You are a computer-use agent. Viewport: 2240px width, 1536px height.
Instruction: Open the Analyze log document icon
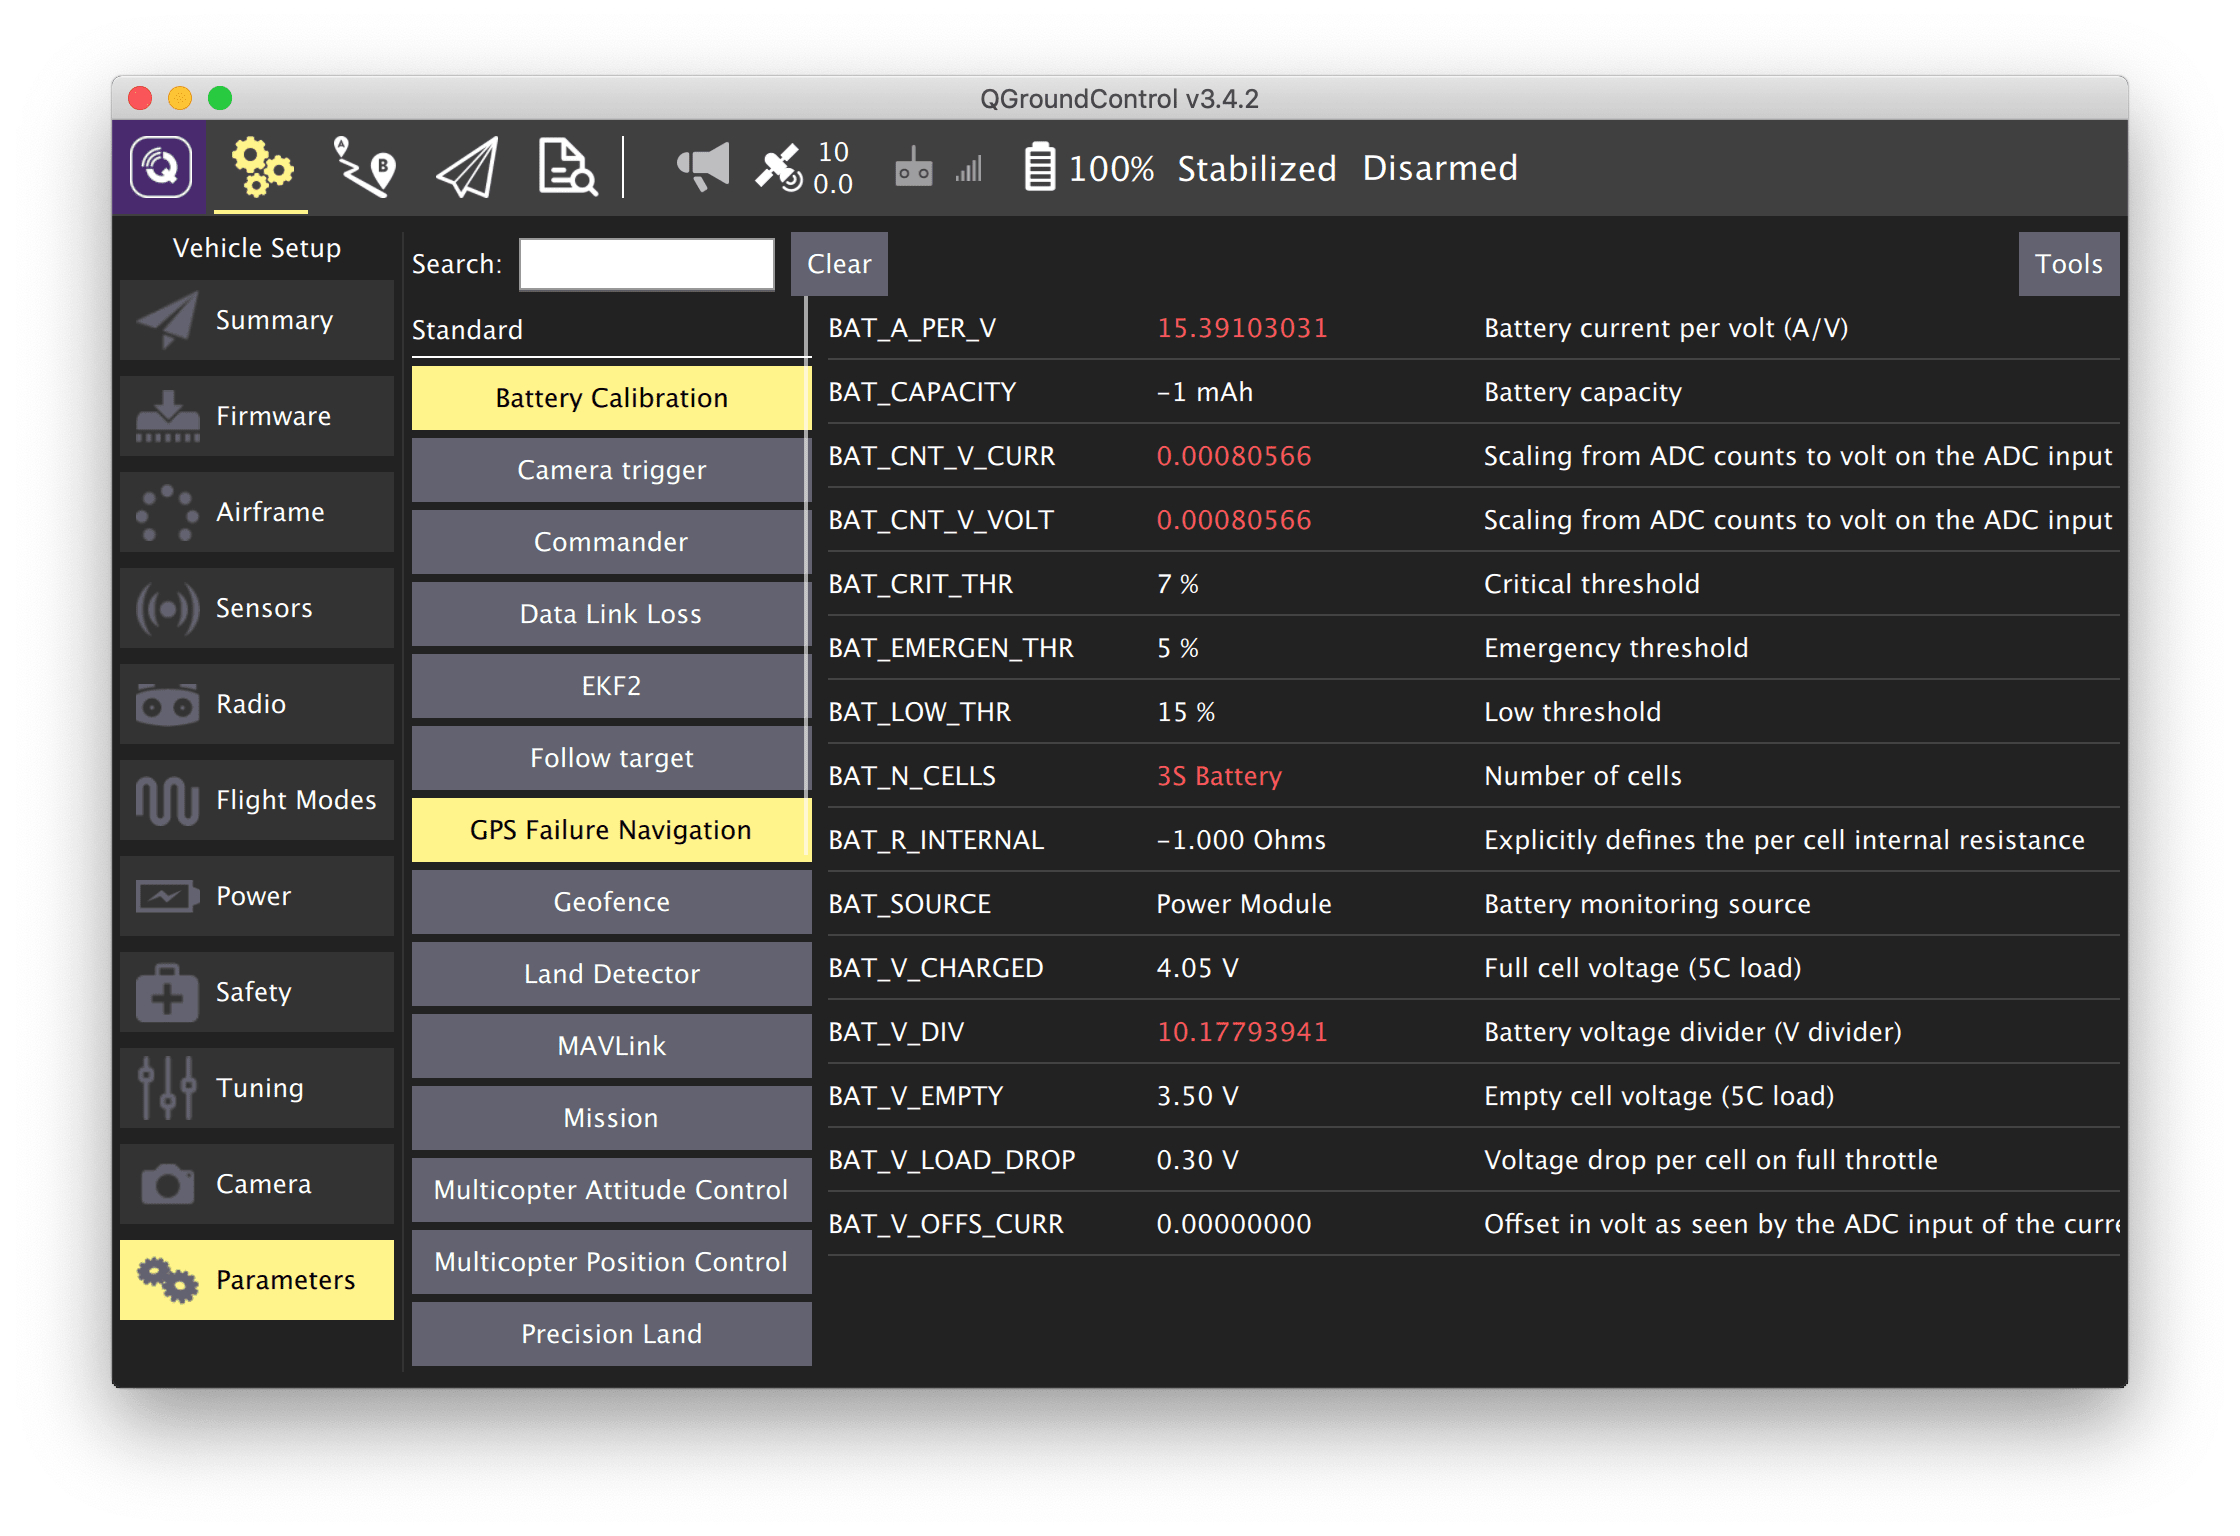point(567,167)
